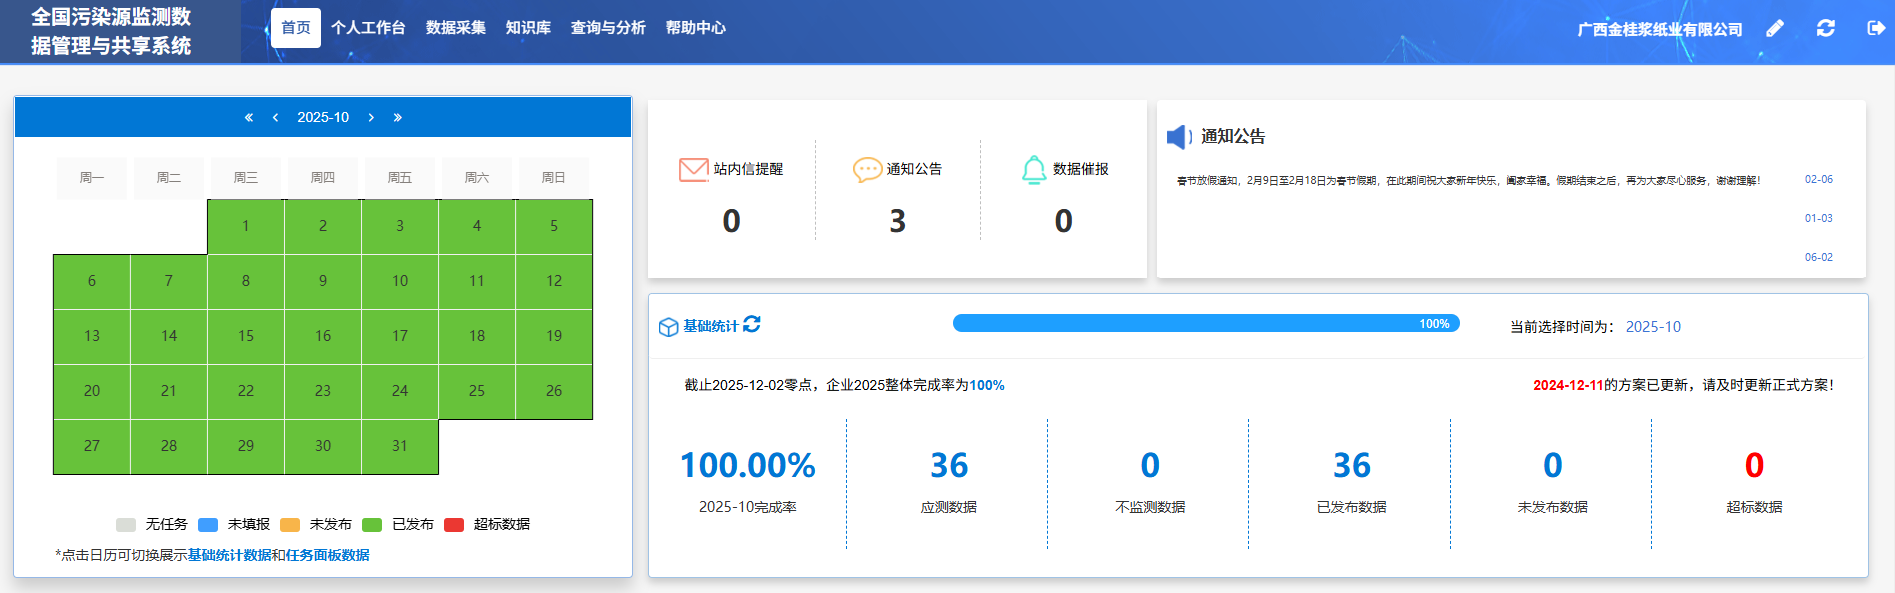
Task: Open the 02-06 春节放假通知 announcement
Action: click(1468, 181)
